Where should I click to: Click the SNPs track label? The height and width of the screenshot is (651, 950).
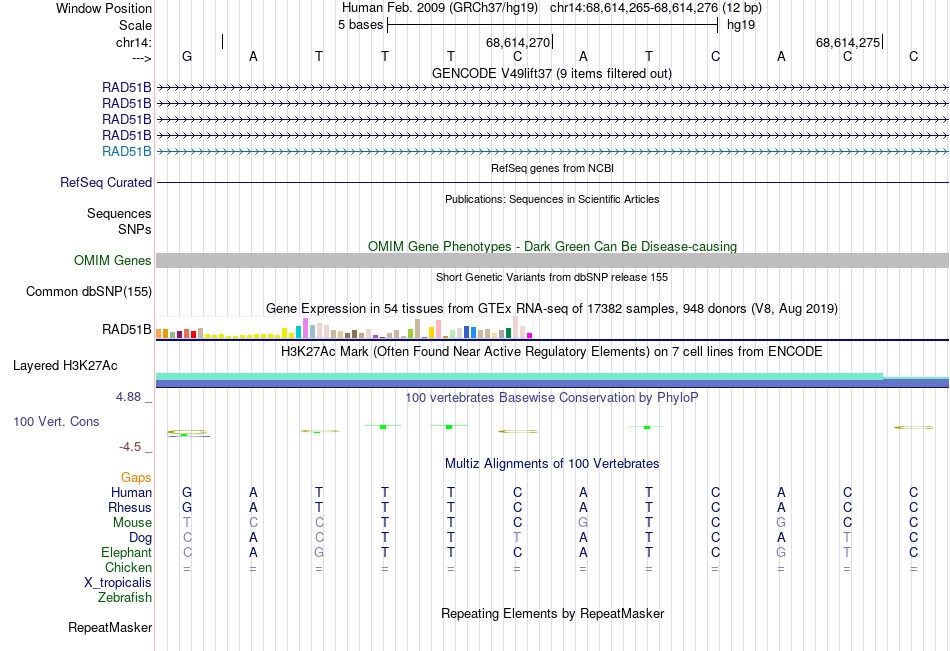pos(135,229)
